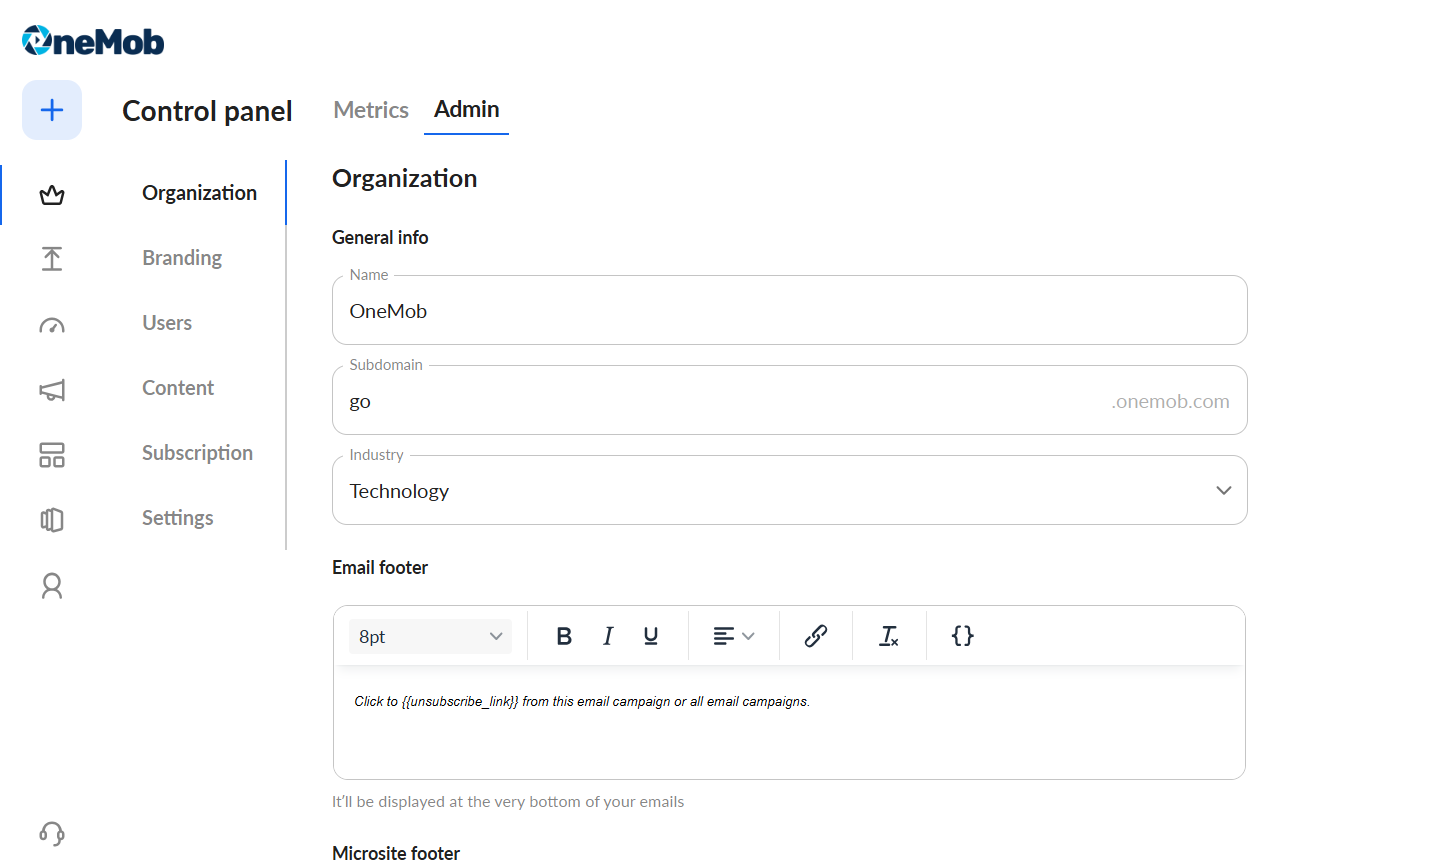Click the 'Microsite footer' heading
Image resolution: width=1430 pixels, height=860 pixels.
[x=396, y=853]
